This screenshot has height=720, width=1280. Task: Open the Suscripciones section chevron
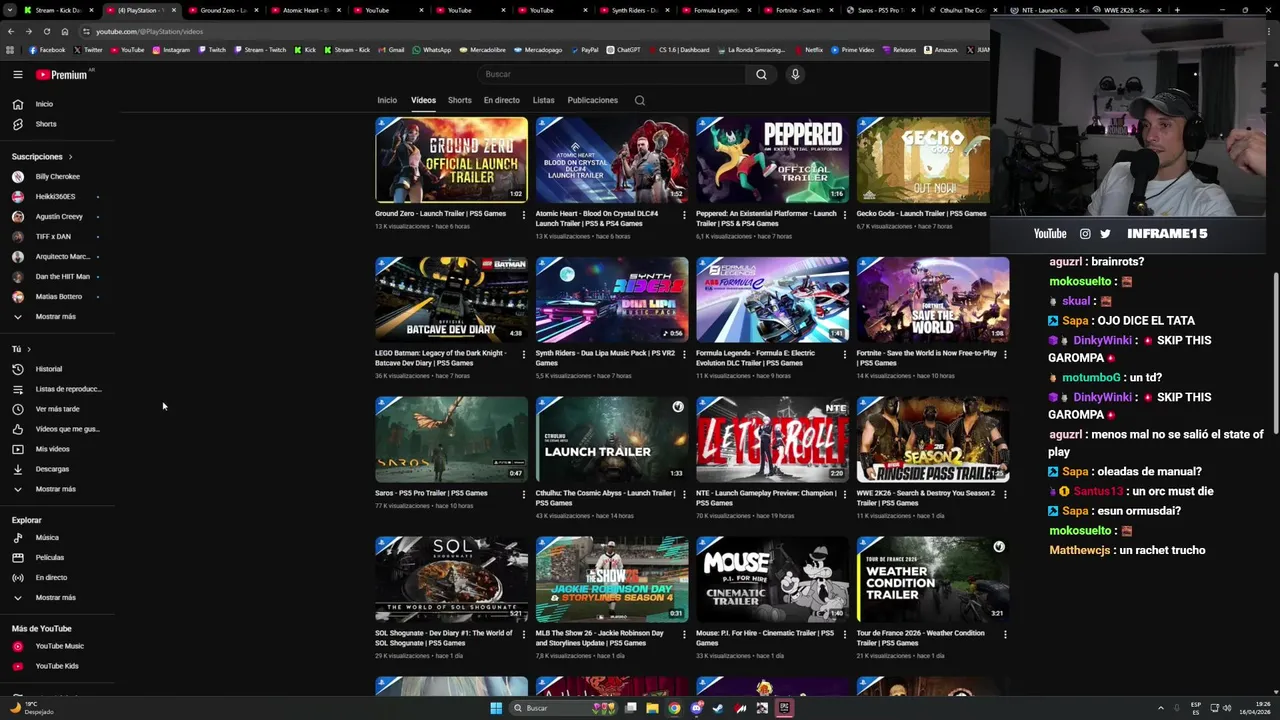[x=70, y=157]
